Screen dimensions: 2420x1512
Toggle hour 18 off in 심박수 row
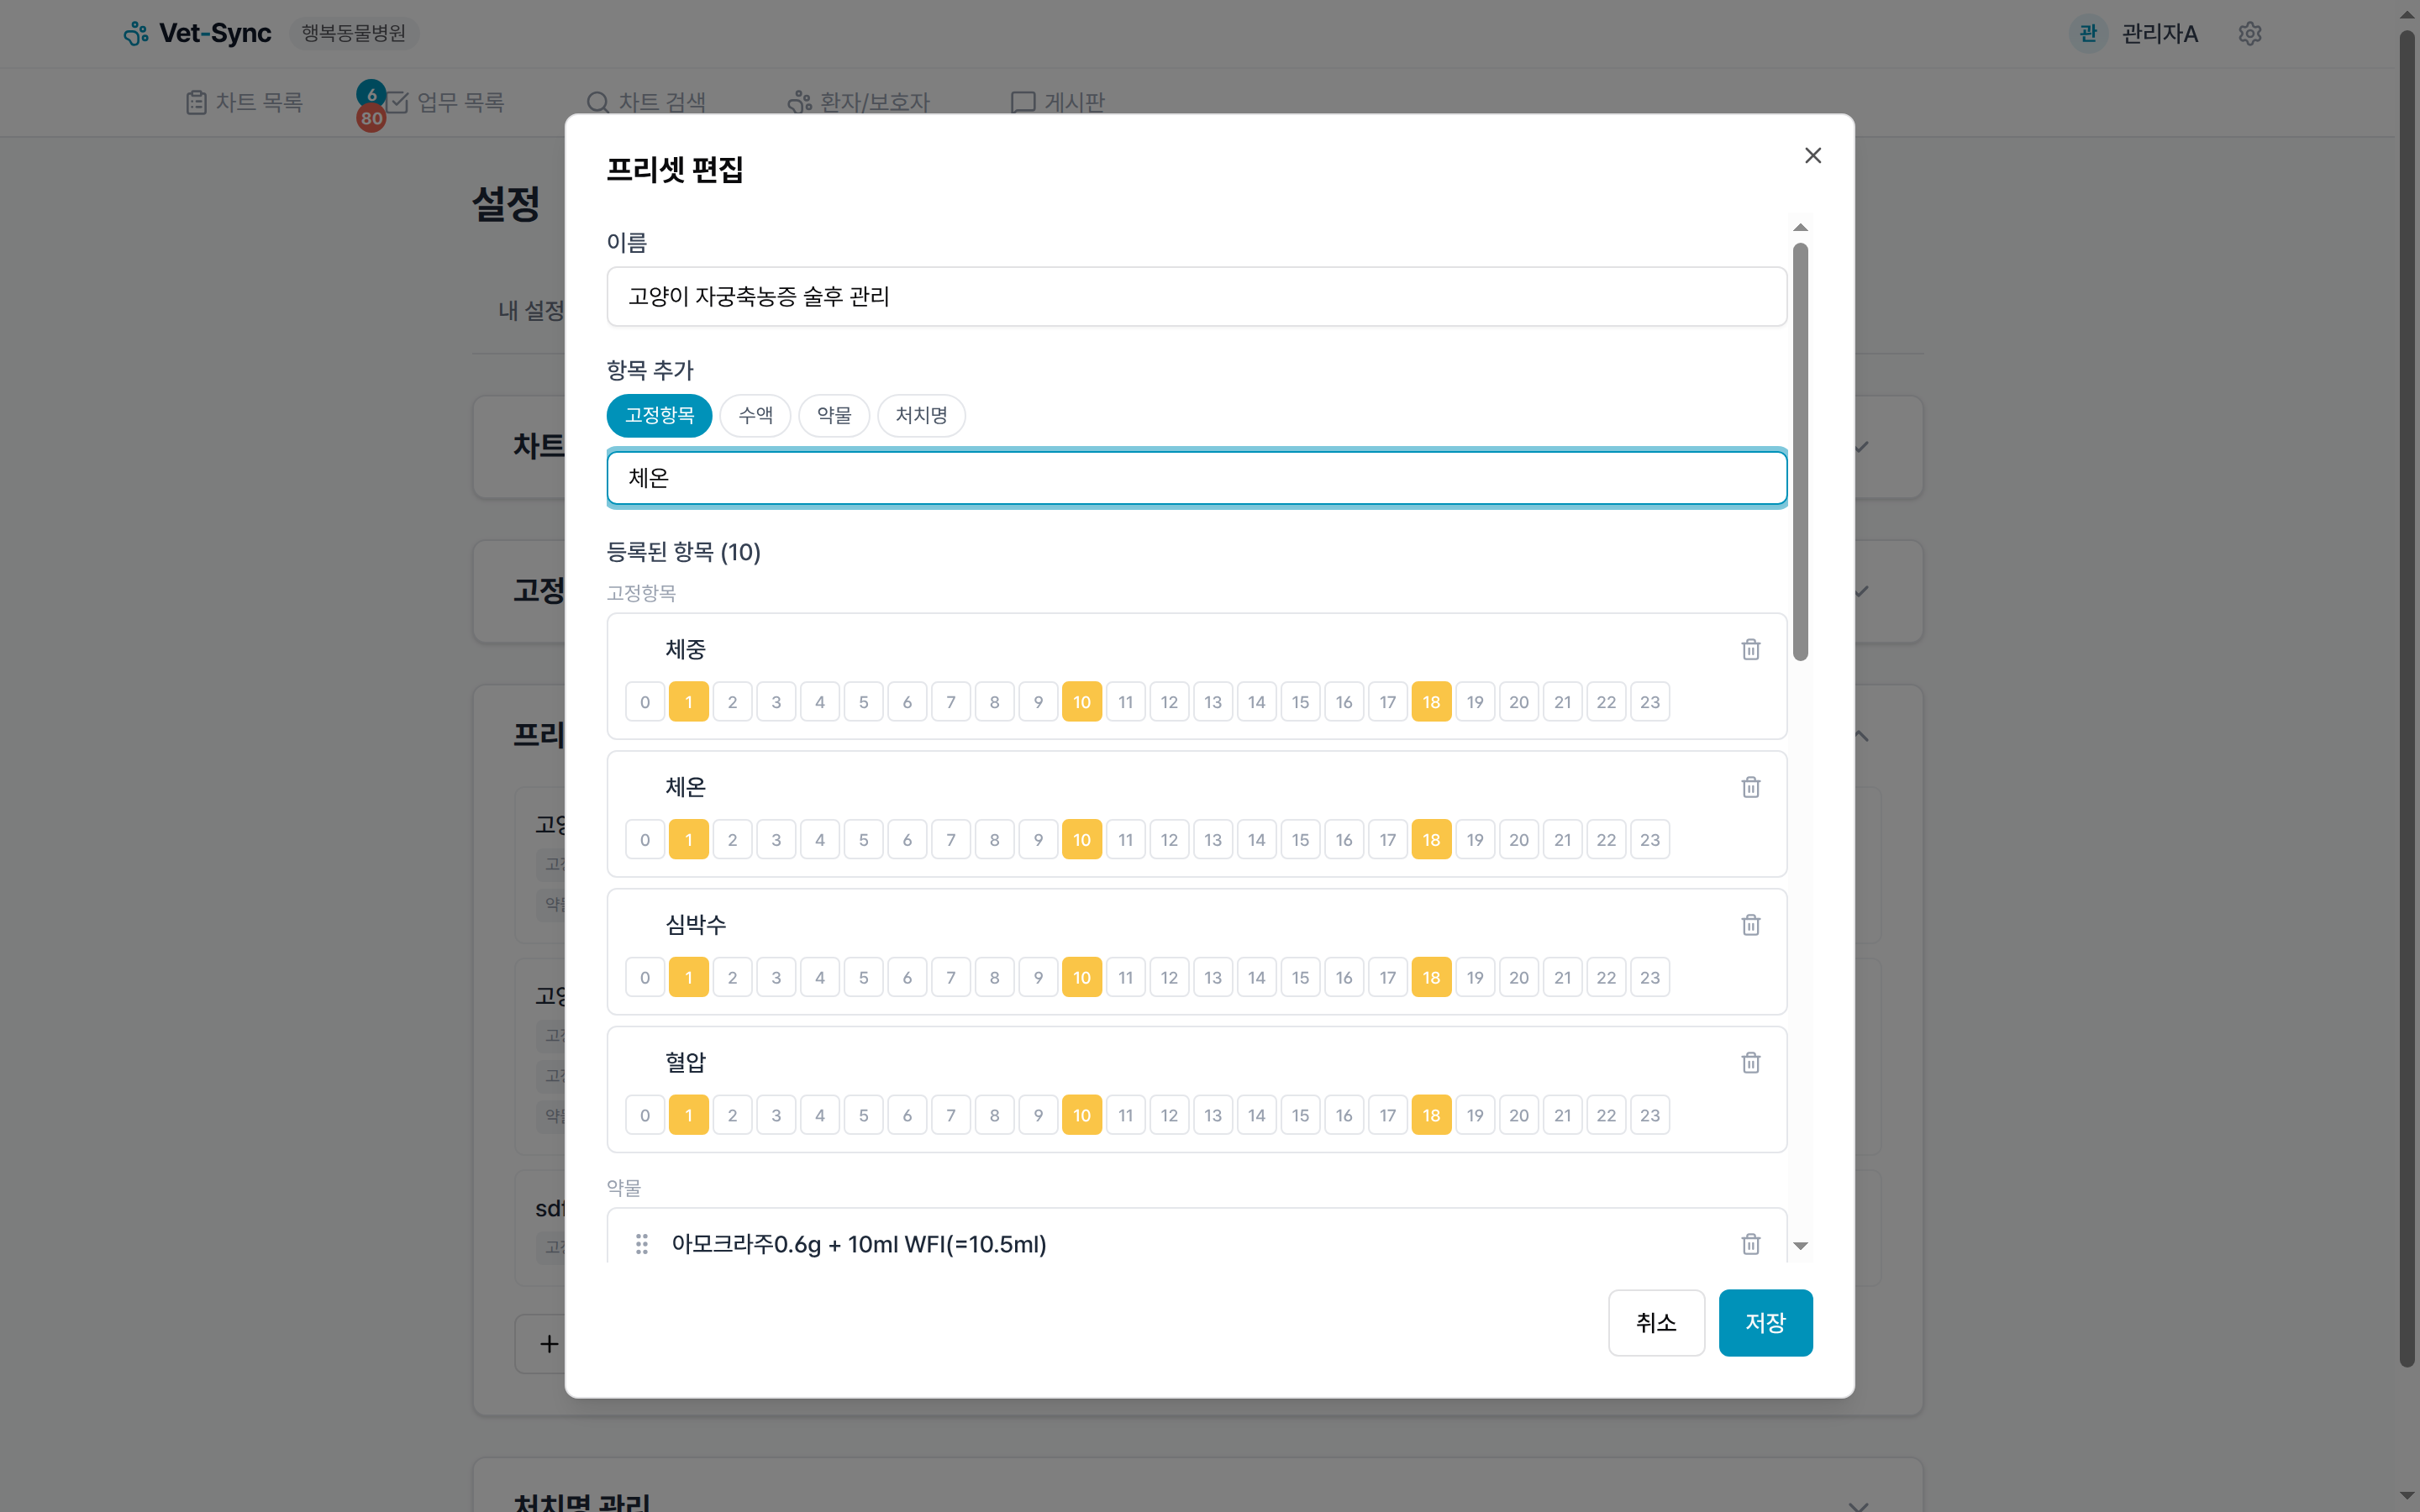point(1430,977)
